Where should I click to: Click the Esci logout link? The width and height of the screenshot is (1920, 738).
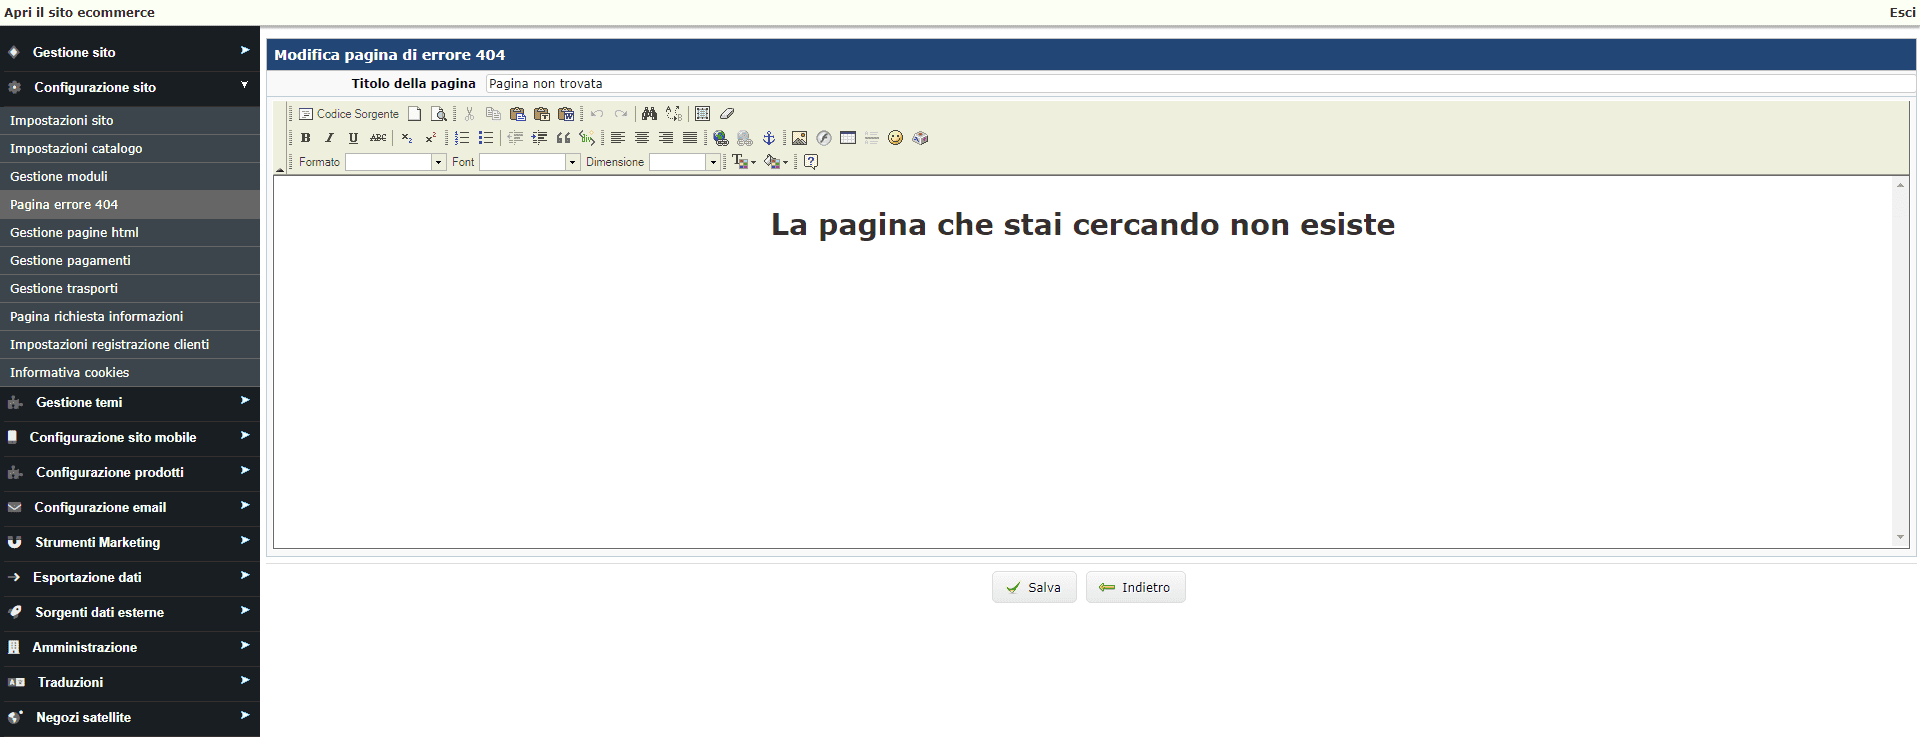1902,12
